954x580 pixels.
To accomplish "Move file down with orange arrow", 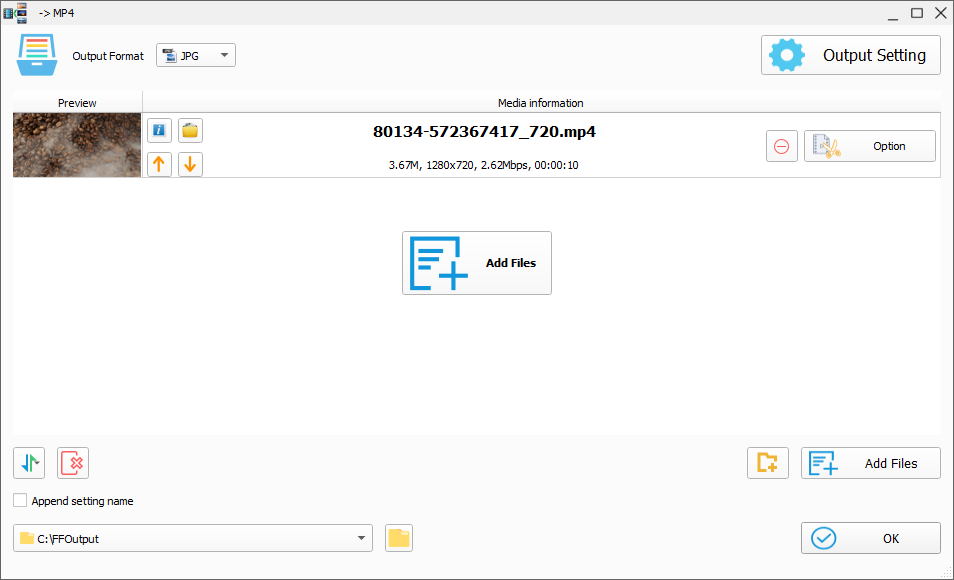I will coord(190,164).
